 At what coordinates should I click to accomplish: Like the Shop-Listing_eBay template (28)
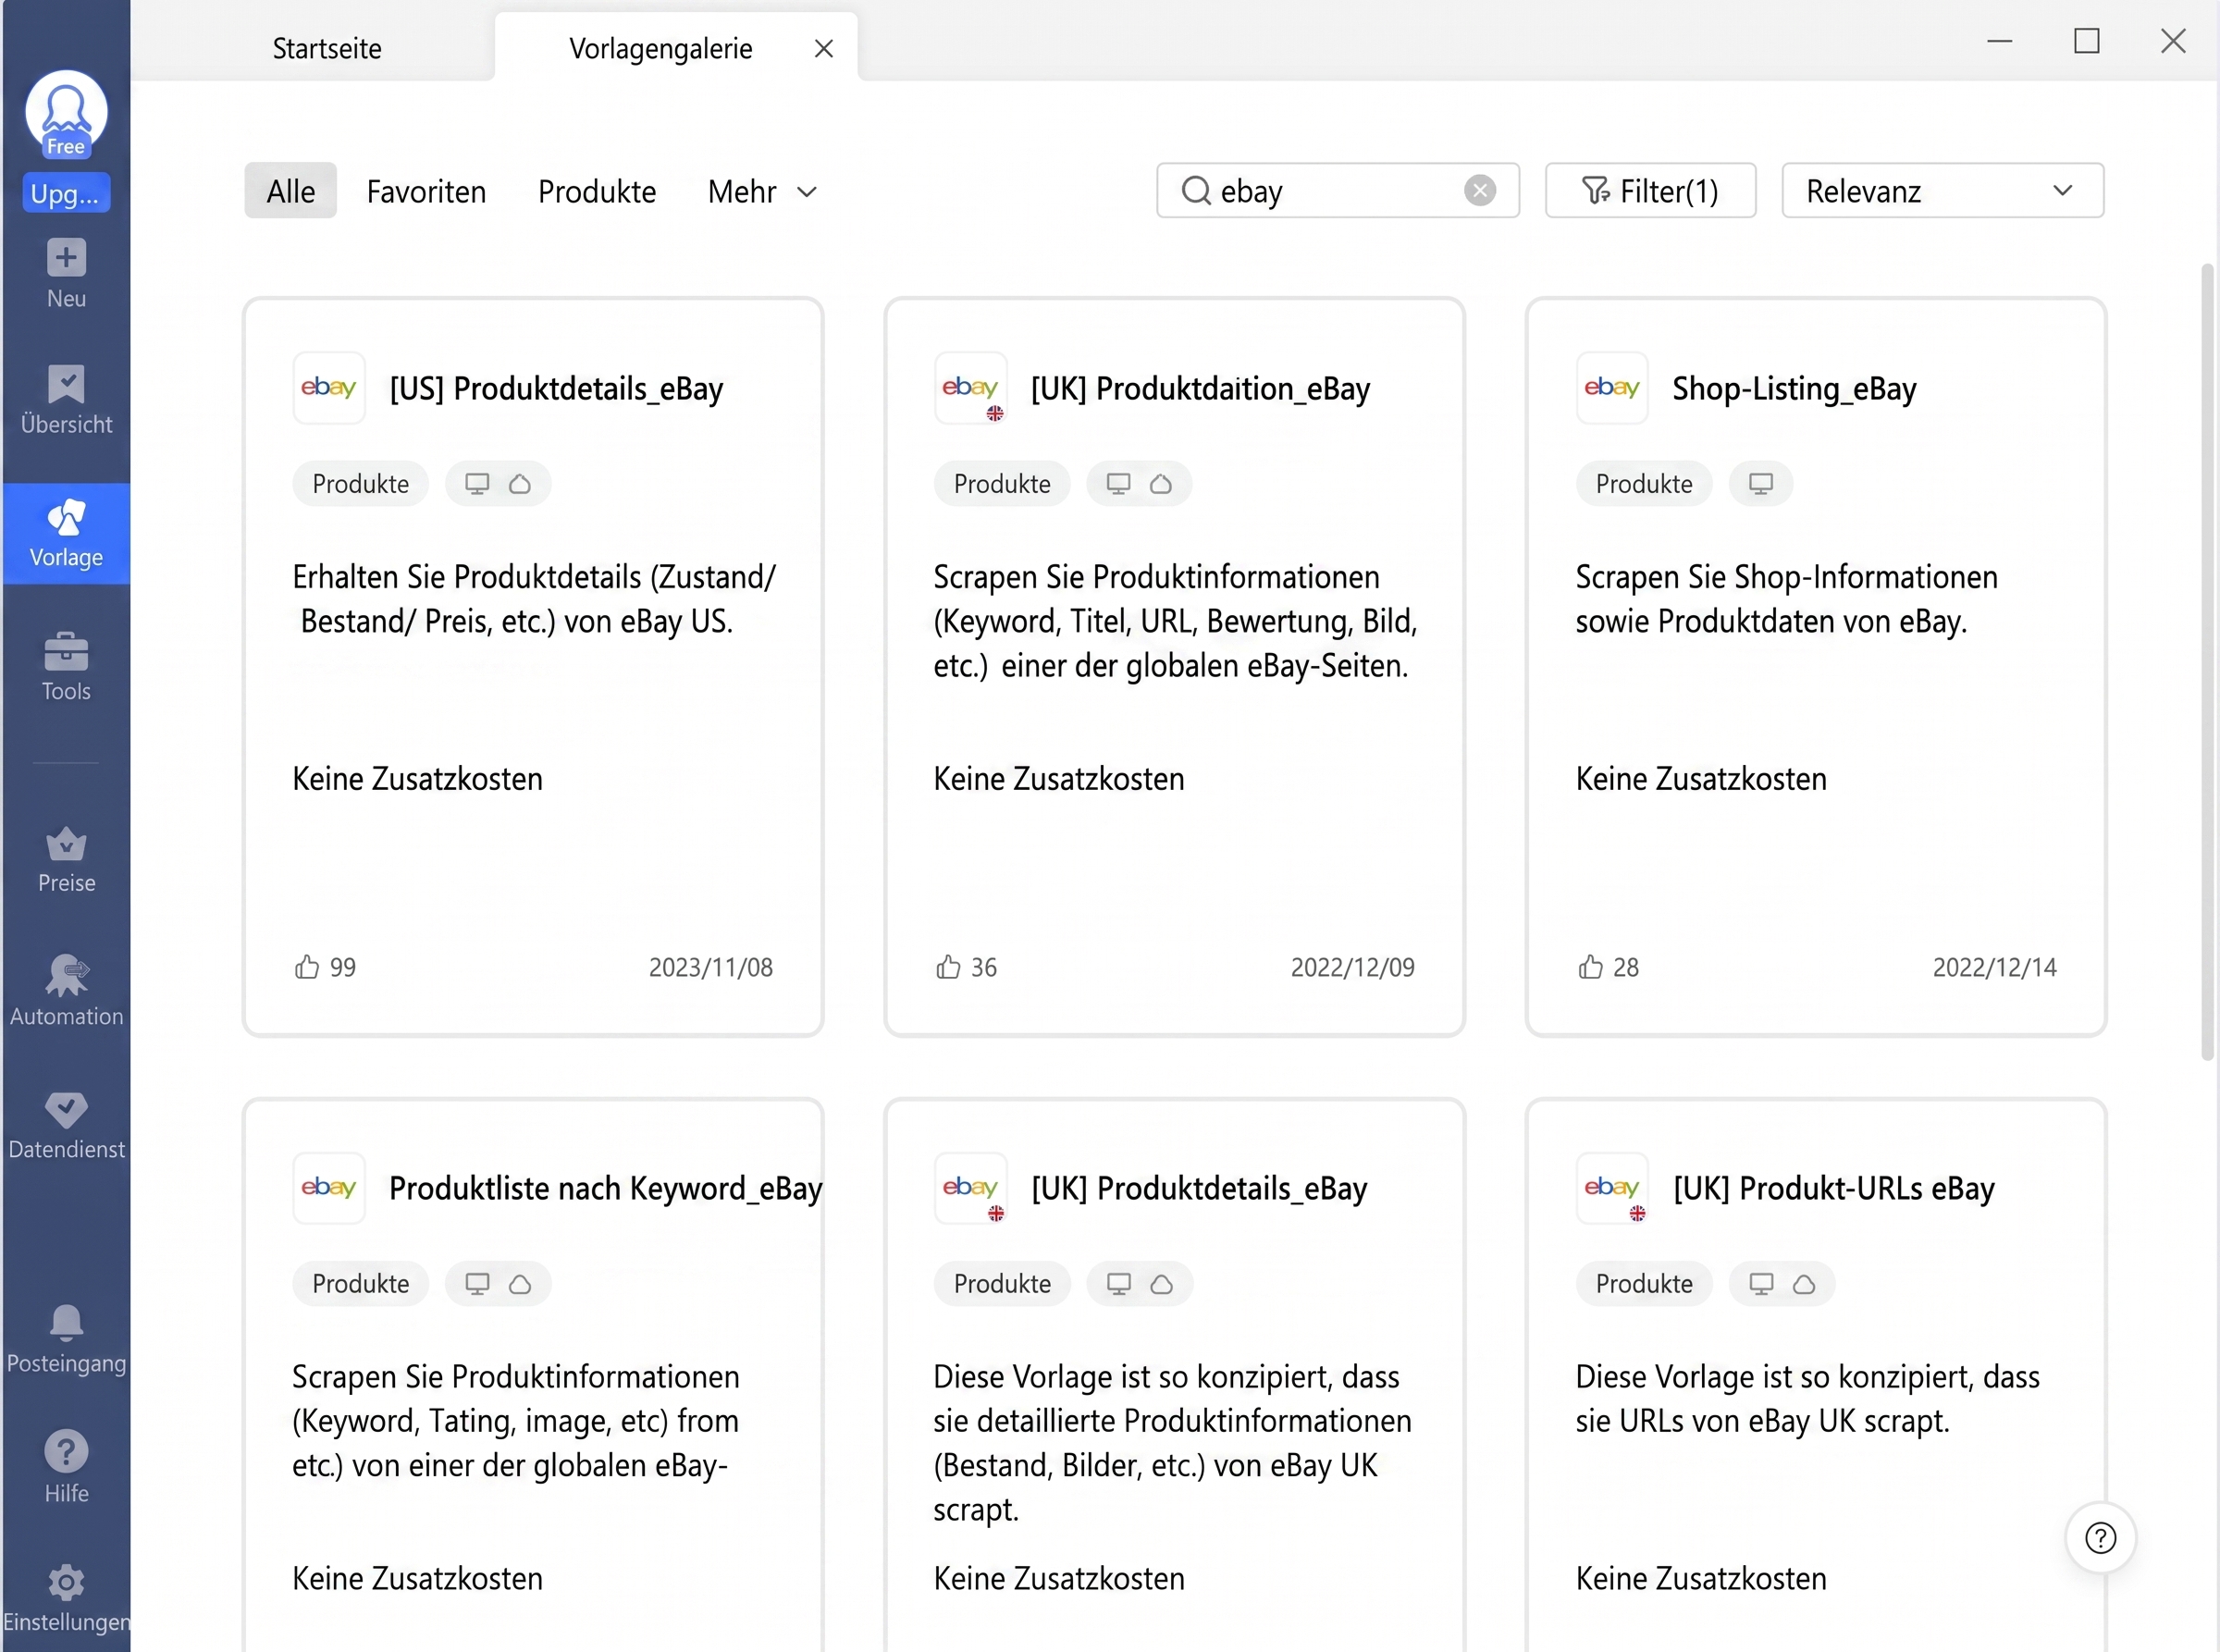point(1590,966)
